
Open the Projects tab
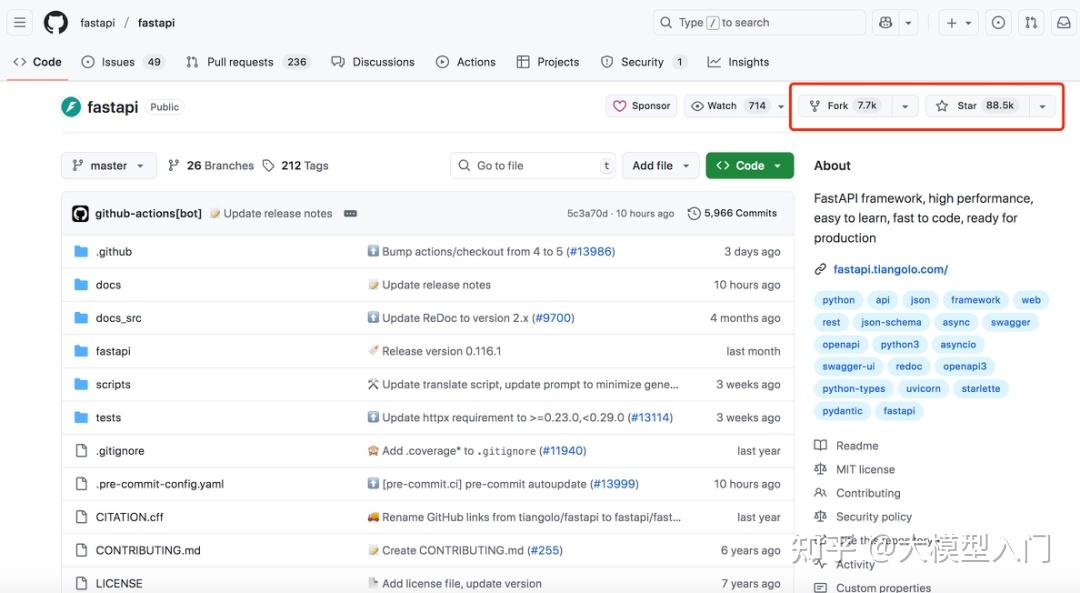tap(548, 62)
